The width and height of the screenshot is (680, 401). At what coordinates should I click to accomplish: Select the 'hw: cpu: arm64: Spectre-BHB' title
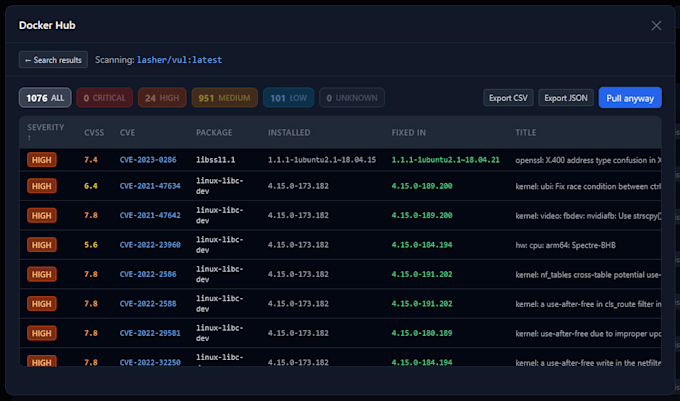[566, 245]
